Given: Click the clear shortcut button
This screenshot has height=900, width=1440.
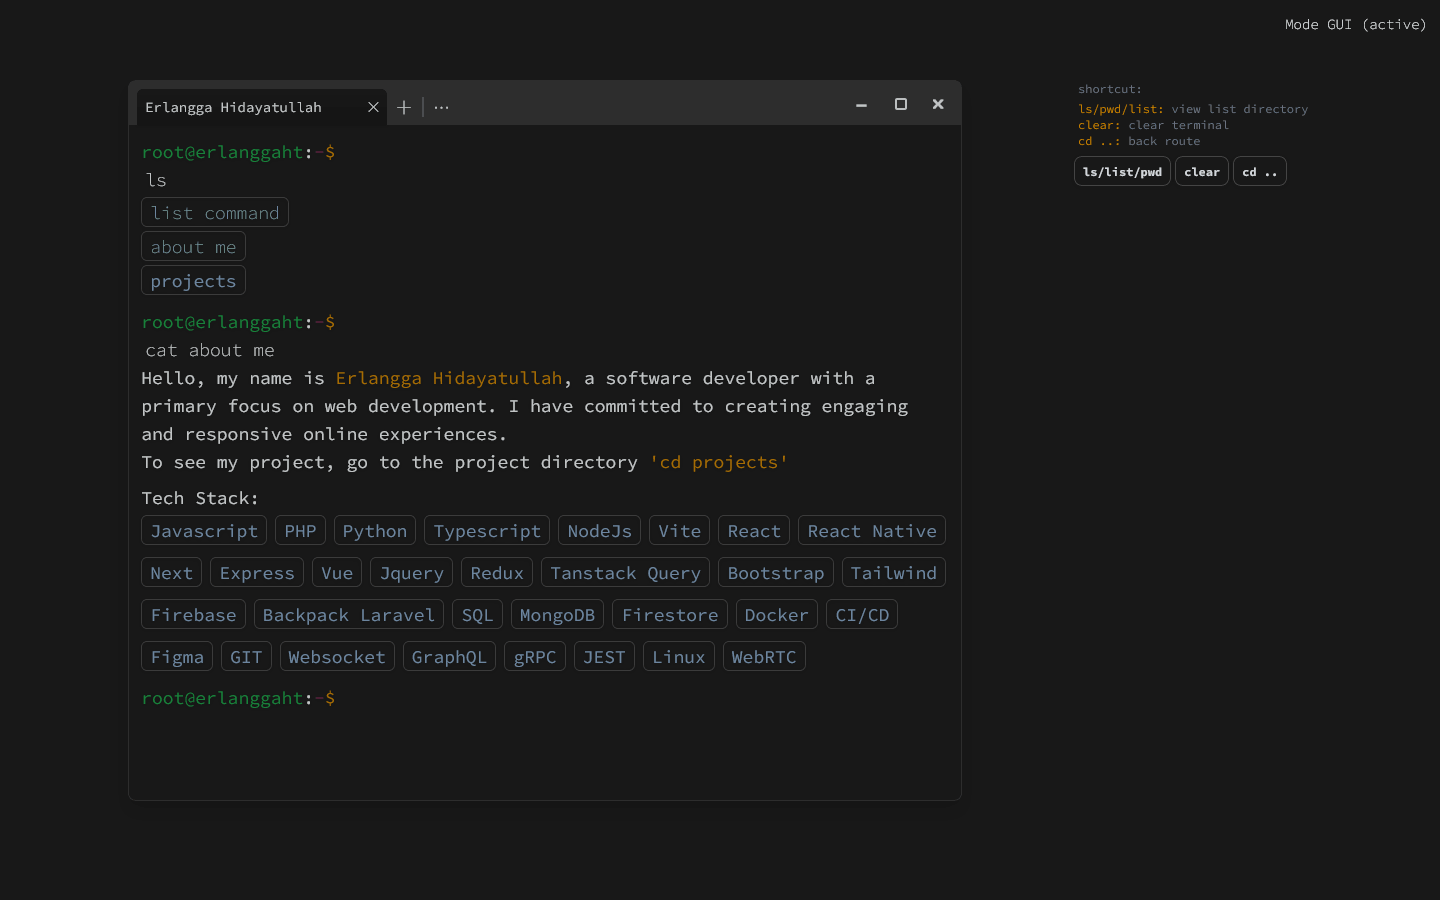Looking at the screenshot, I should point(1202,172).
